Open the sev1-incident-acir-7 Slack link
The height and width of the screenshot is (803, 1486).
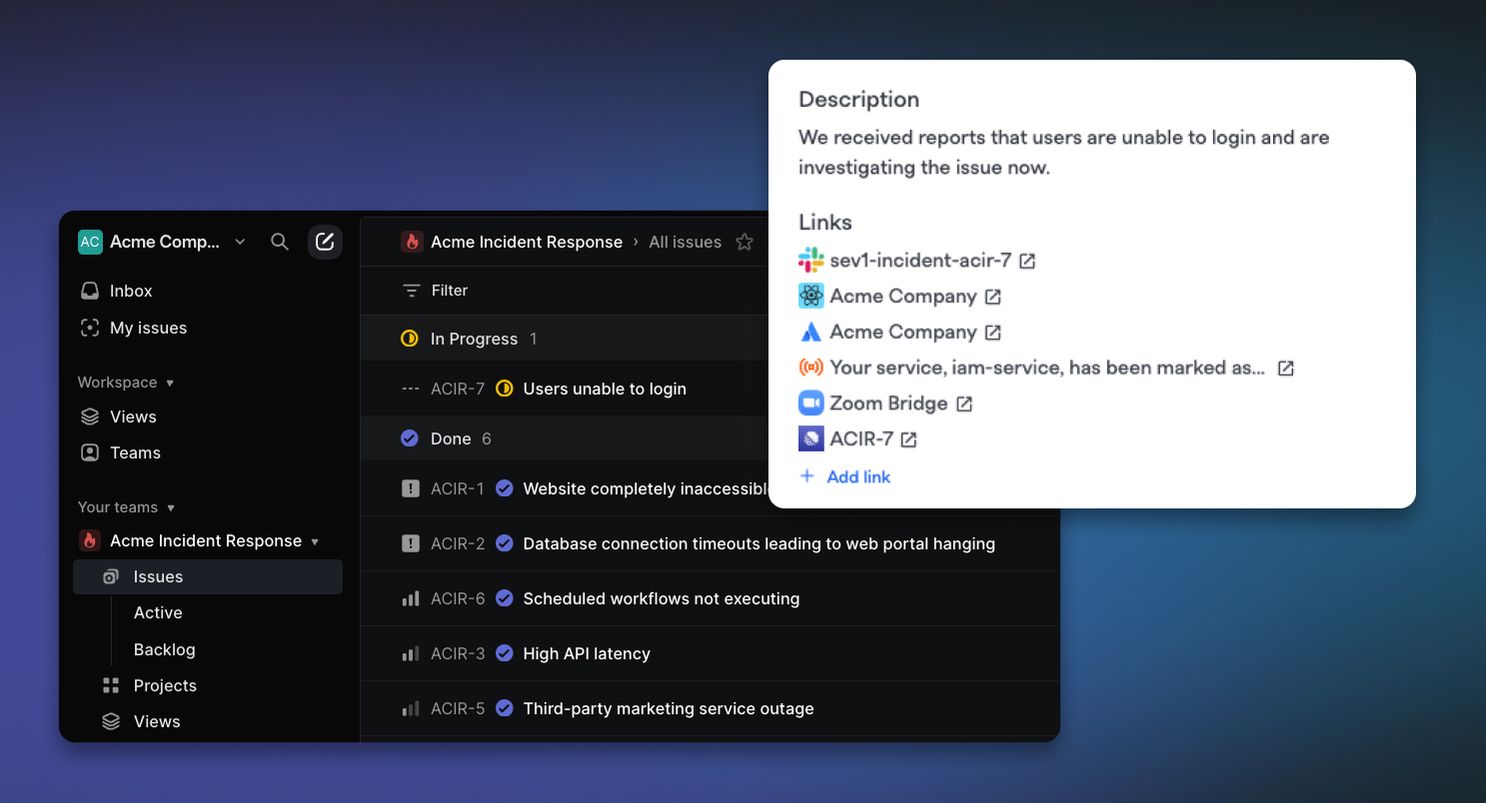click(920, 261)
